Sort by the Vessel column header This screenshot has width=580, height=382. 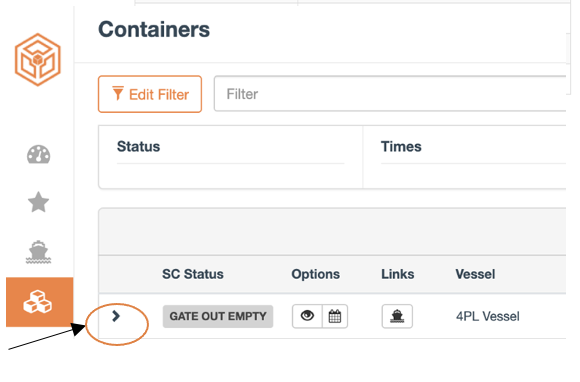click(475, 274)
